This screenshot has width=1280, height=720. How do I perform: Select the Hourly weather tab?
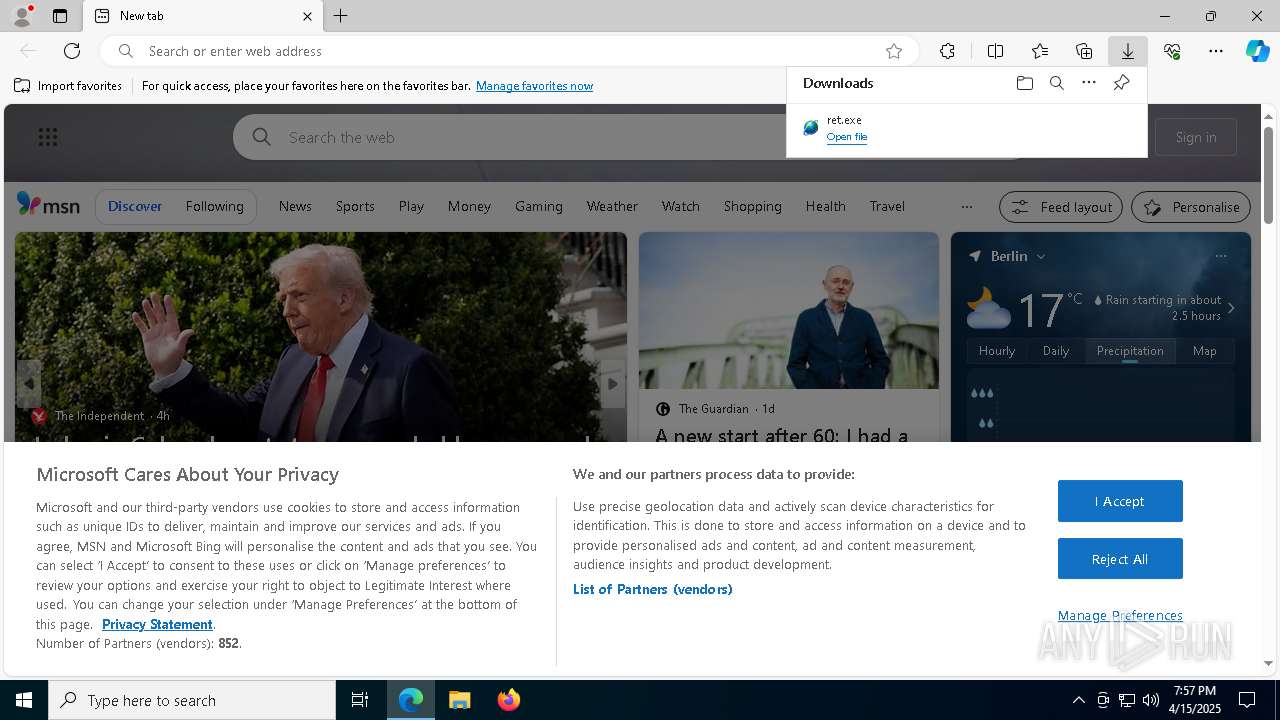tap(996, 351)
